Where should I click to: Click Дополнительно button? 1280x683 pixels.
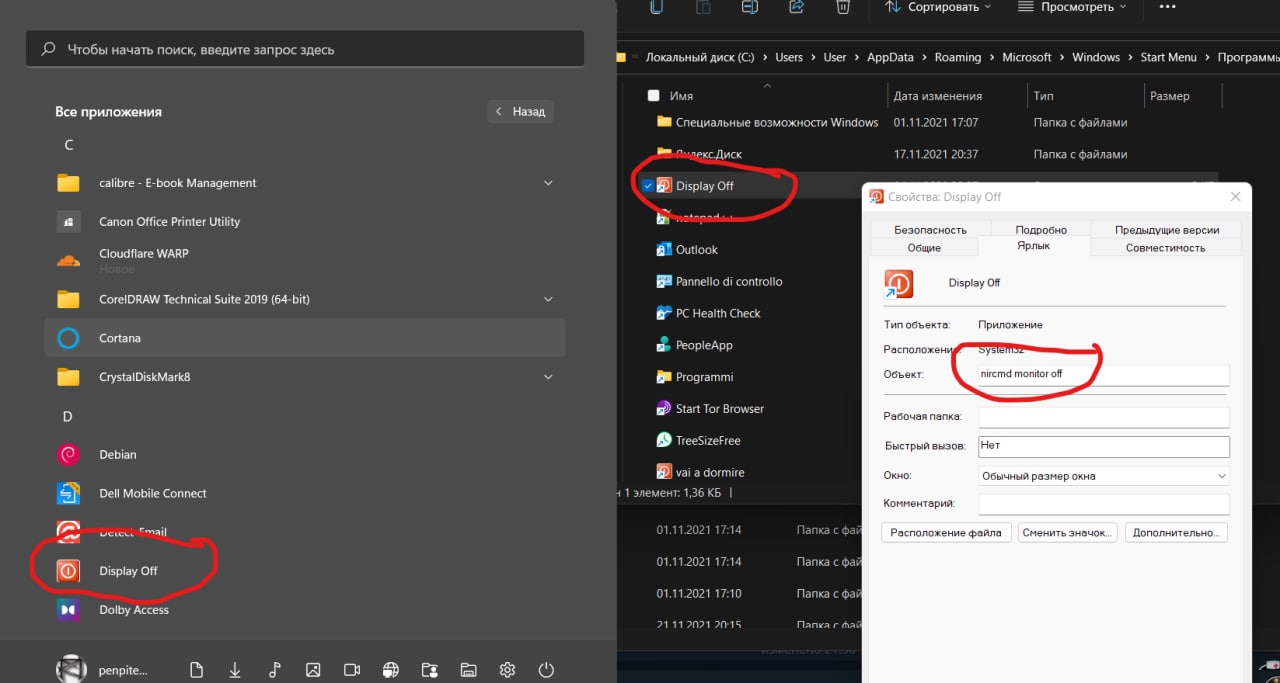1176,533
